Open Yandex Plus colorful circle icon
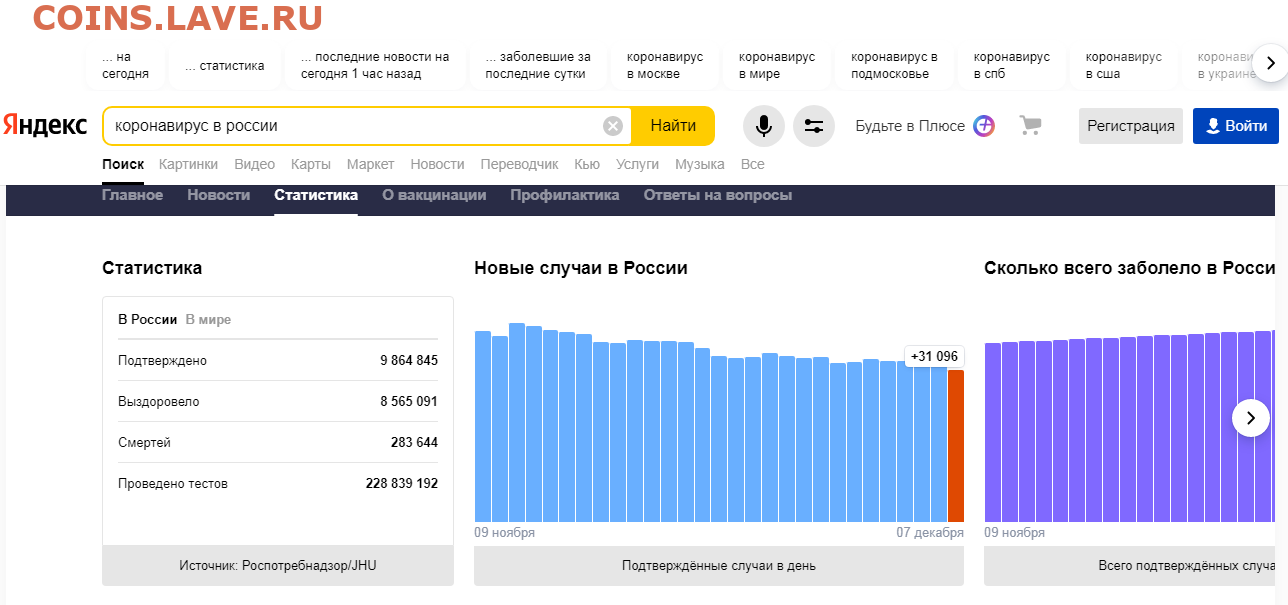The image size is (1288, 605). [984, 126]
